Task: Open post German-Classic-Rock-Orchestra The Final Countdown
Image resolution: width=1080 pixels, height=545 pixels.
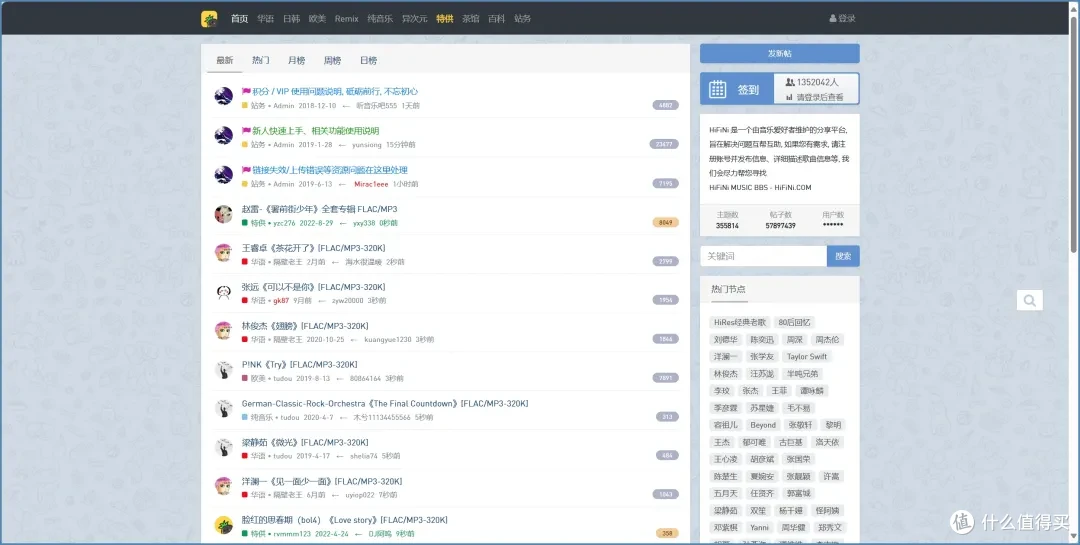Action: pos(385,404)
